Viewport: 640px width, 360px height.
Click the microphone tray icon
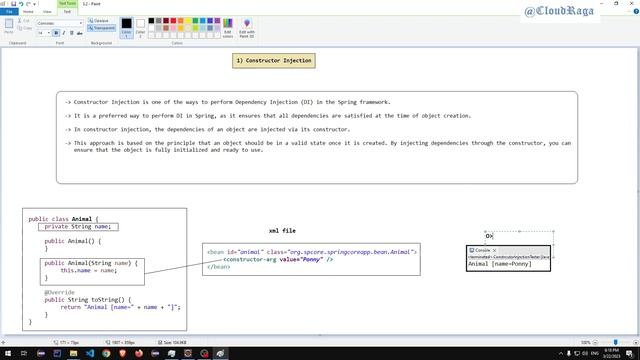[569, 353]
